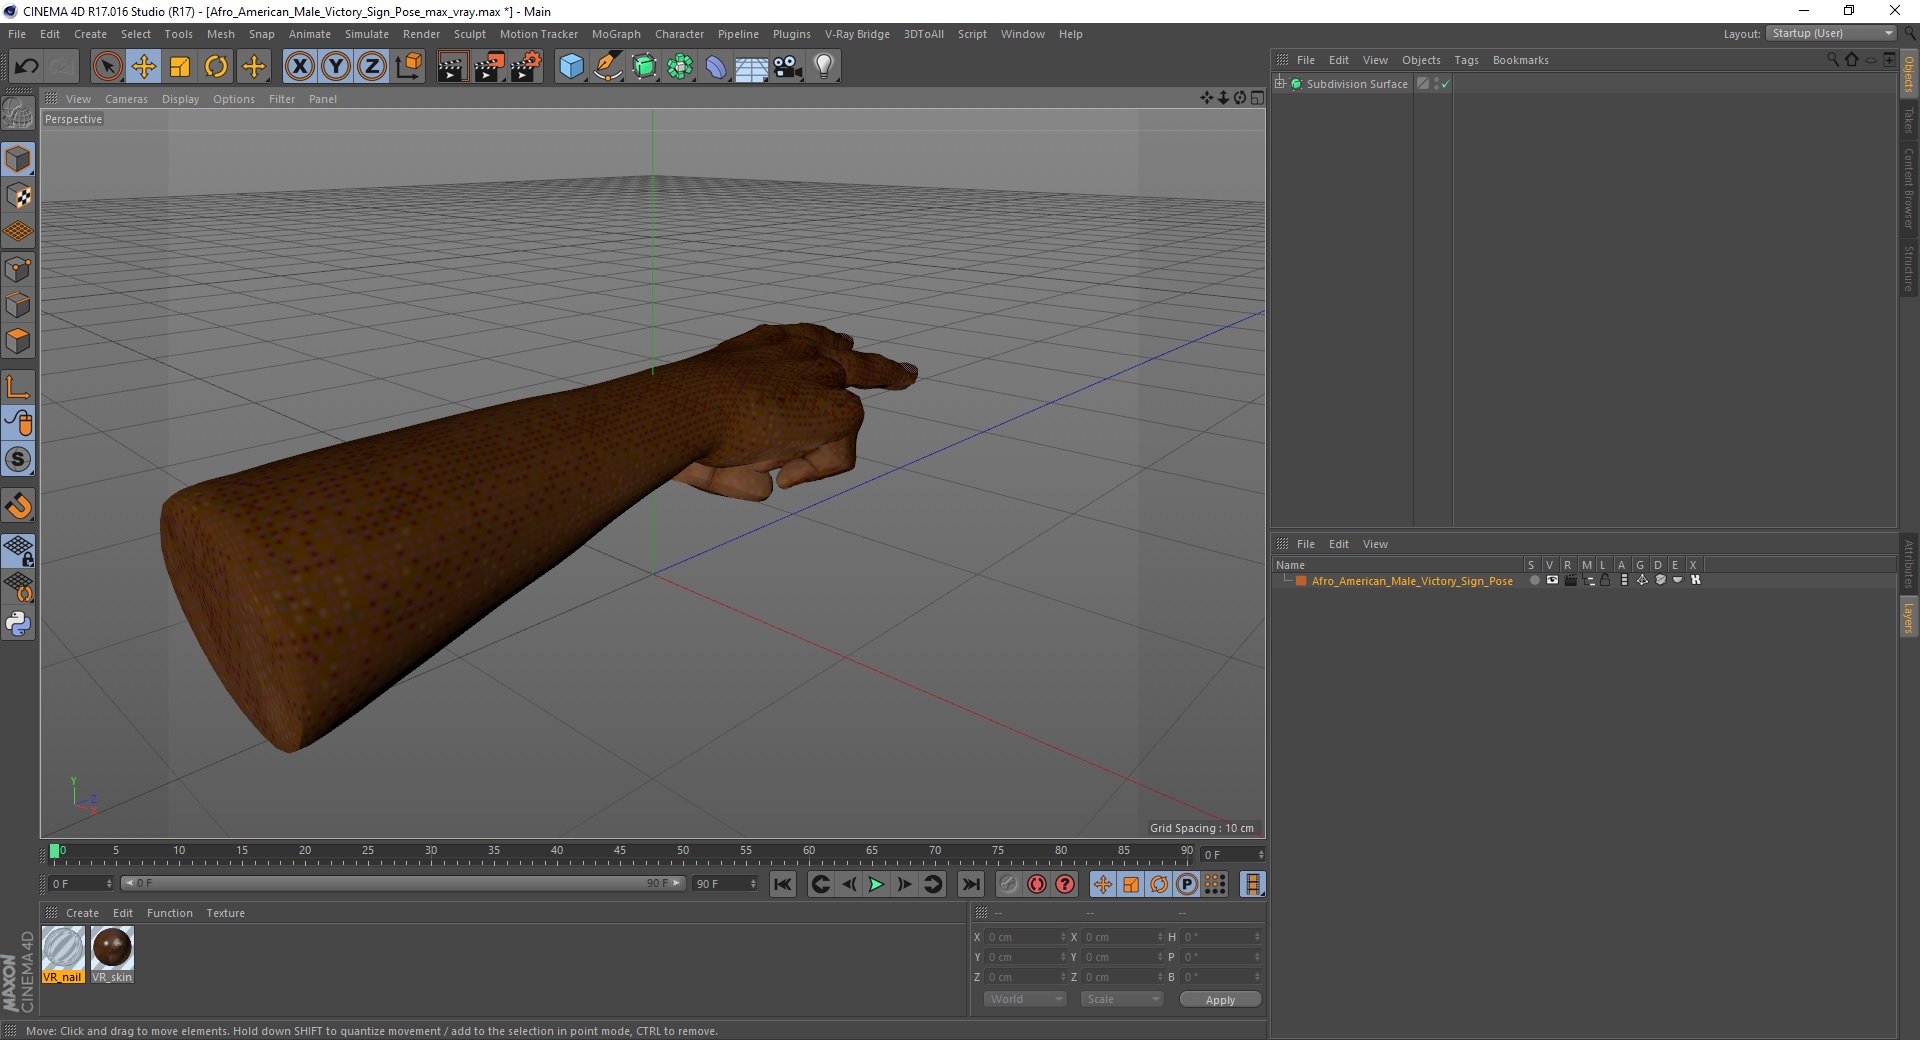Select Afro_American_Male_Victory_Sign_Pose layer
This screenshot has height=1040, width=1920.
[1412, 581]
